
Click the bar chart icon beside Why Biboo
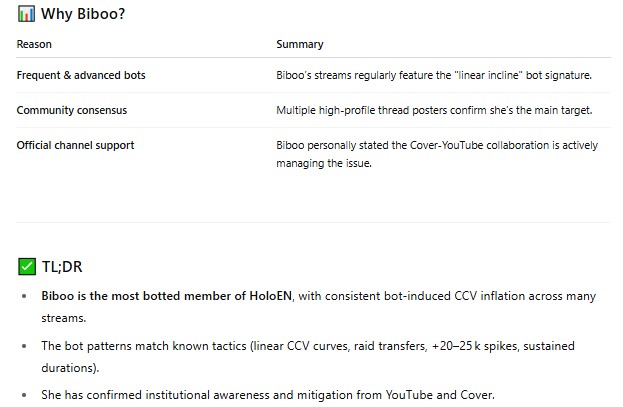click(x=27, y=15)
